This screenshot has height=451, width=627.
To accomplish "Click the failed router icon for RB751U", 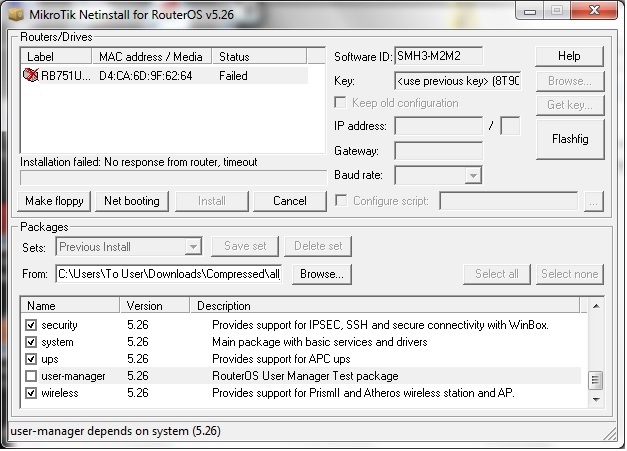I will (30, 75).
